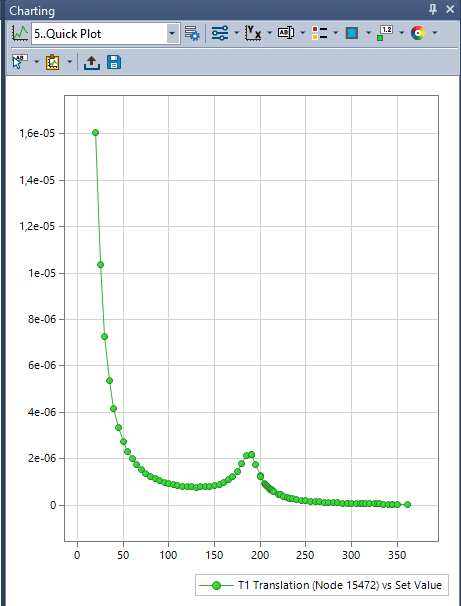The image size is (461, 606).
Task: Click the 150 x-axis label
Action: pyautogui.click(x=214, y=555)
